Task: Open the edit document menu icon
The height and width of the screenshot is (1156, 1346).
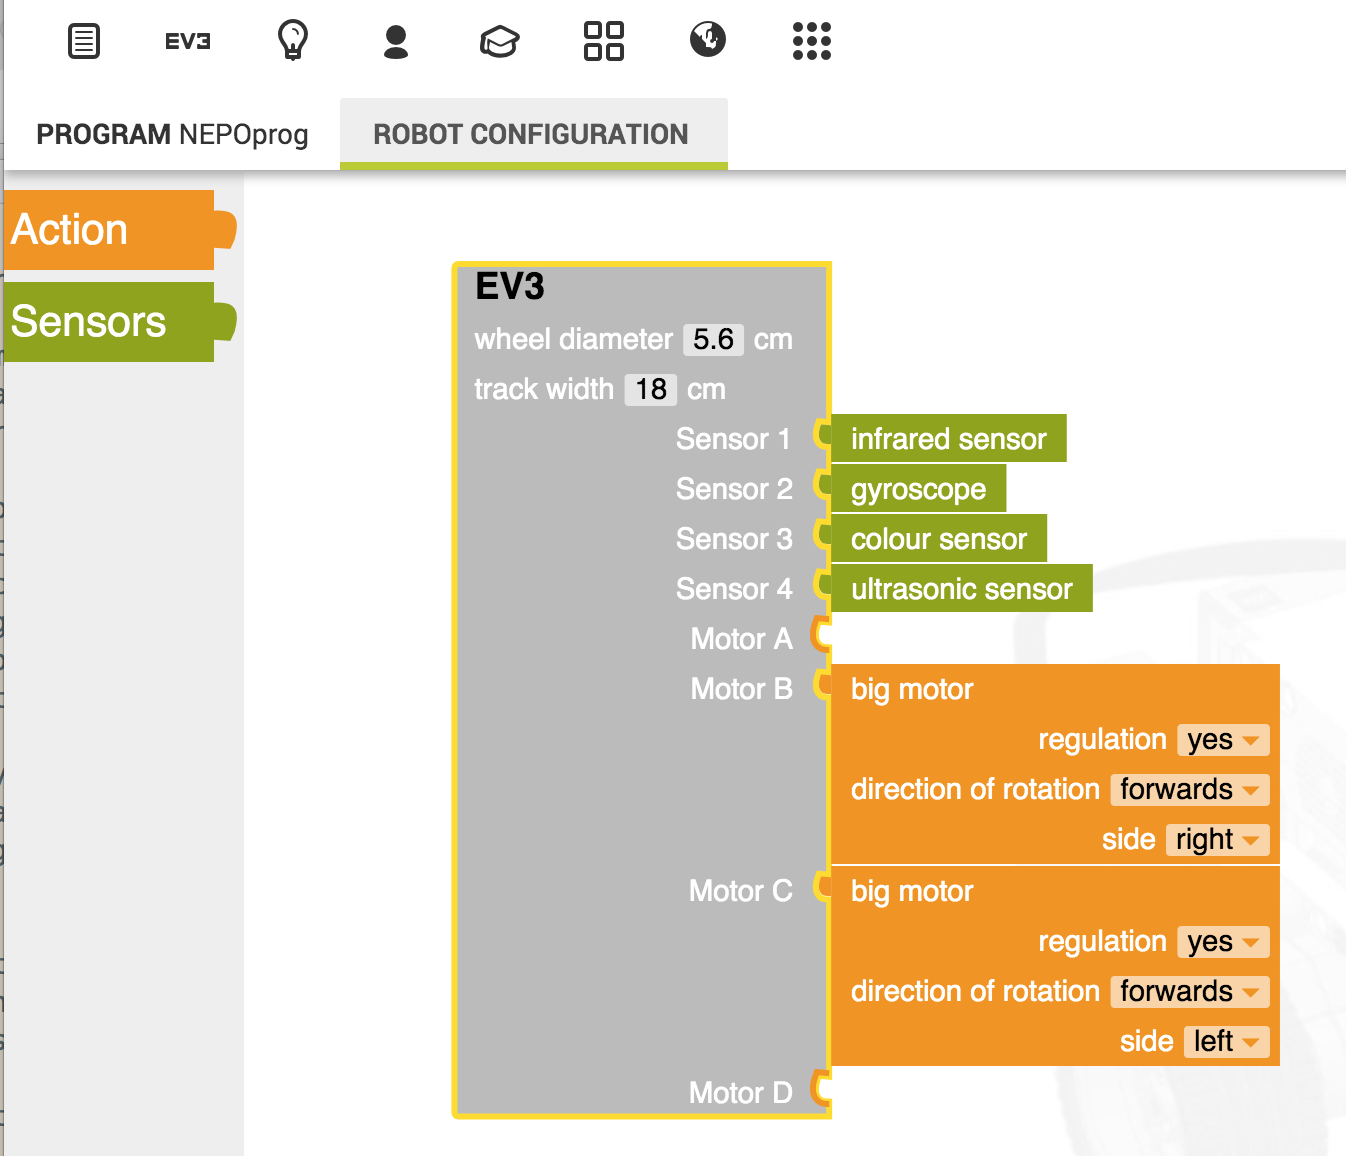Action: tap(84, 42)
